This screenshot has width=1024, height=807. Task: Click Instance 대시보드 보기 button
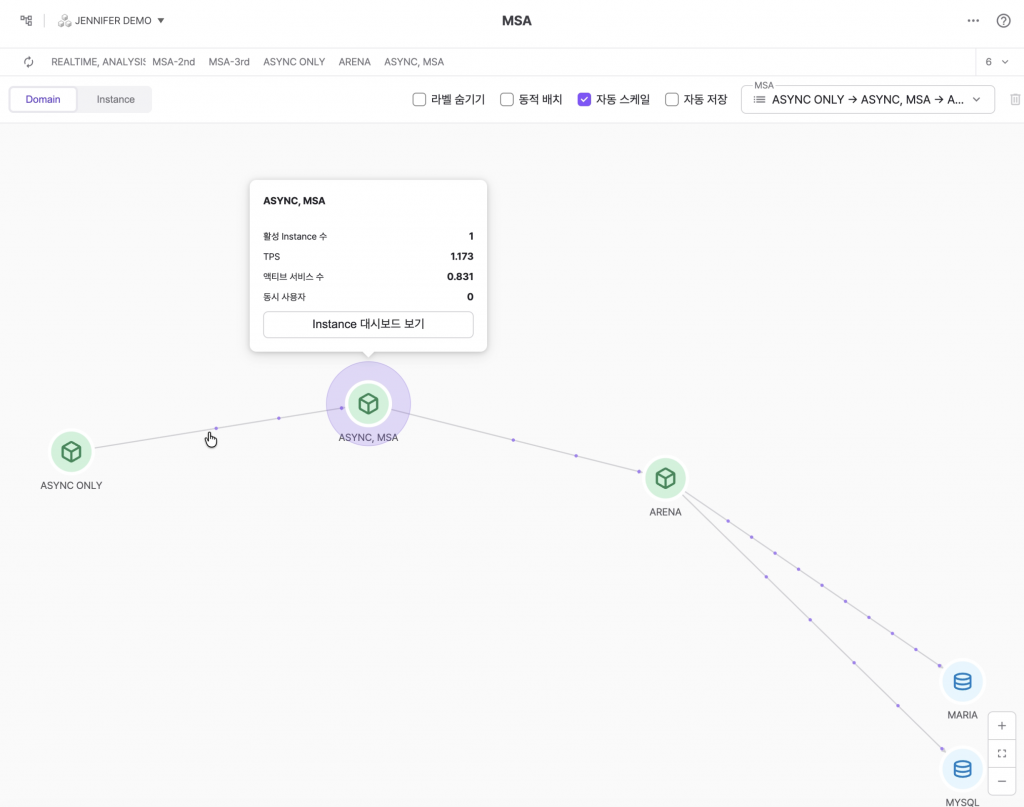[368, 325]
